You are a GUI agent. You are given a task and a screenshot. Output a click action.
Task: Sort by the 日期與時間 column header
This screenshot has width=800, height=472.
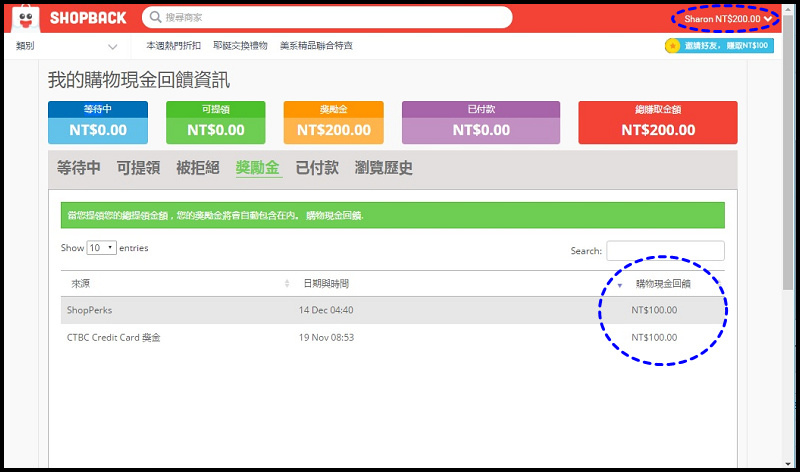tap(326, 283)
